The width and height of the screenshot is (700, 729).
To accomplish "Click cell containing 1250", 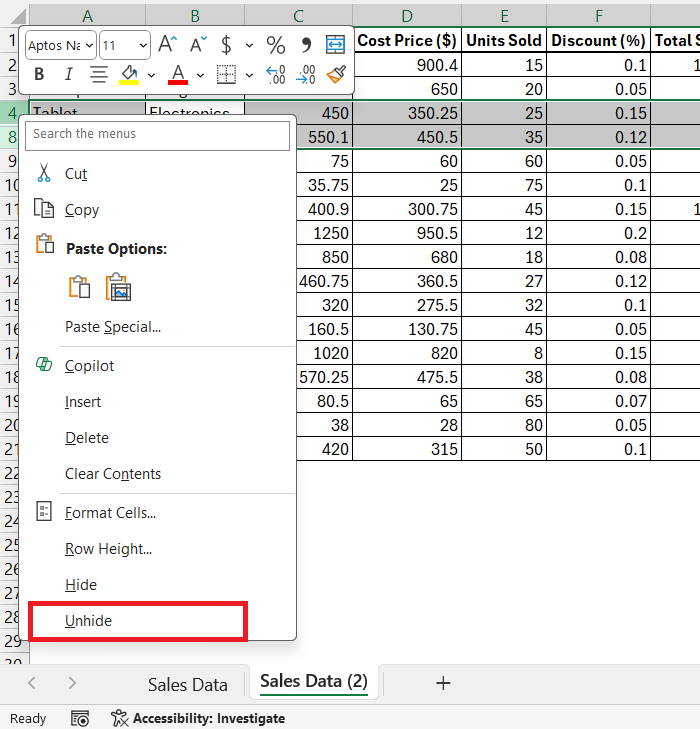I will click(324, 233).
